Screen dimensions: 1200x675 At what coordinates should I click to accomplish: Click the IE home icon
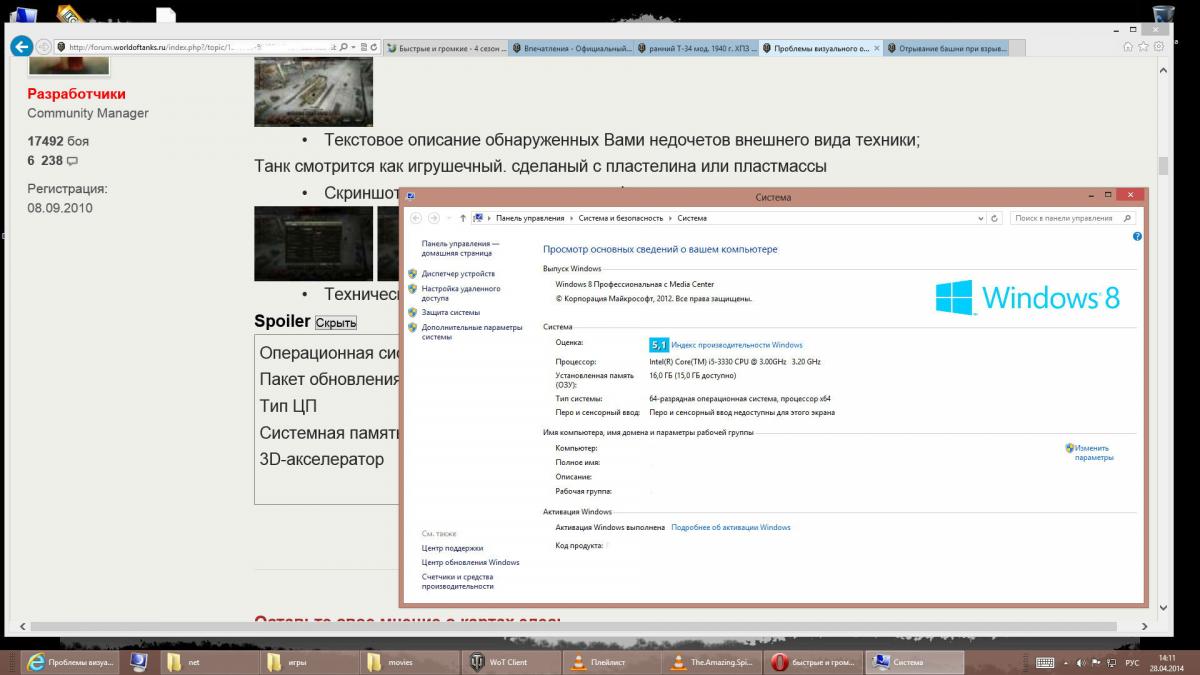(1128, 47)
